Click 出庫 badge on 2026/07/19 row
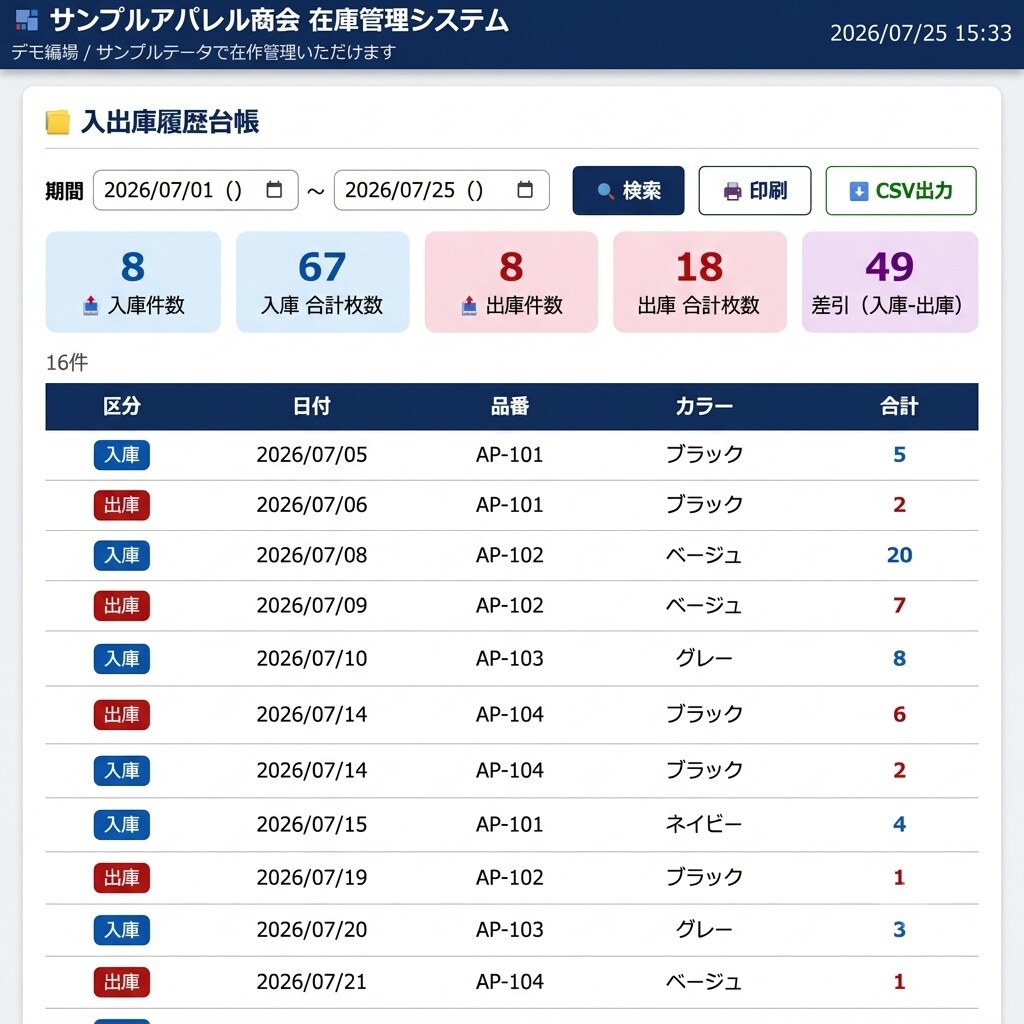1024x1024 pixels. pyautogui.click(x=122, y=877)
